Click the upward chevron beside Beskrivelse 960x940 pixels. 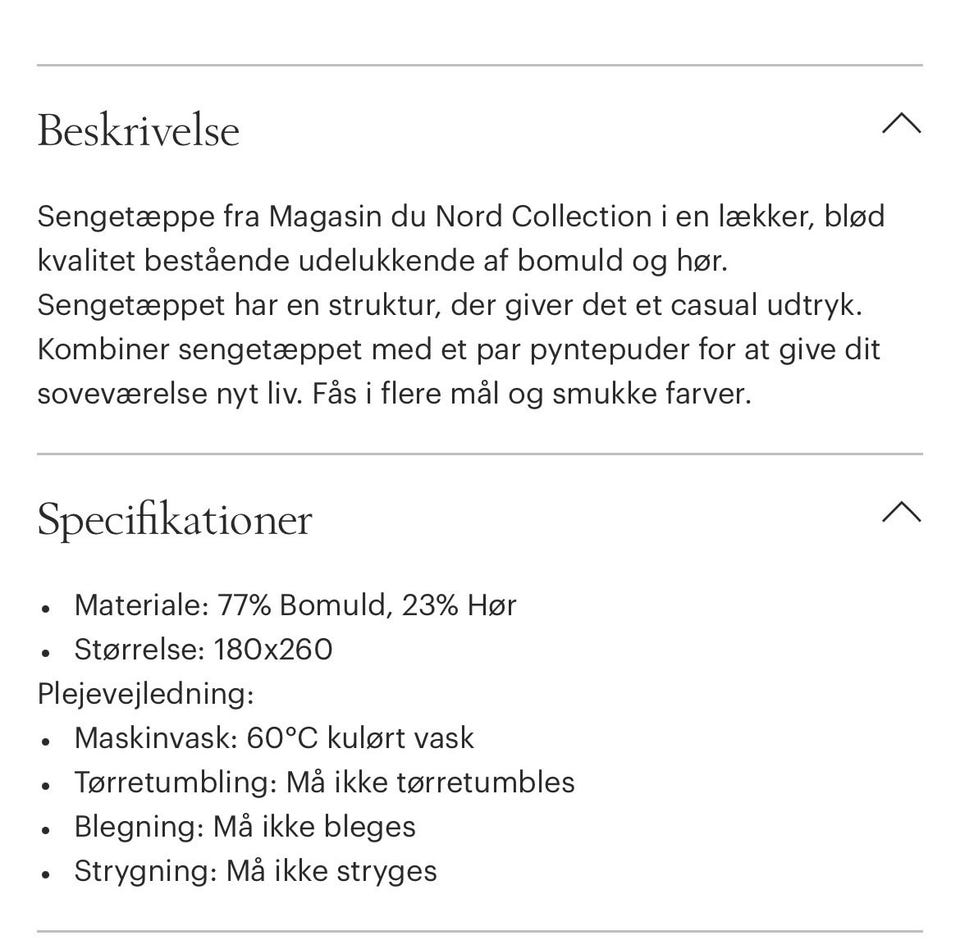(903, 124)
